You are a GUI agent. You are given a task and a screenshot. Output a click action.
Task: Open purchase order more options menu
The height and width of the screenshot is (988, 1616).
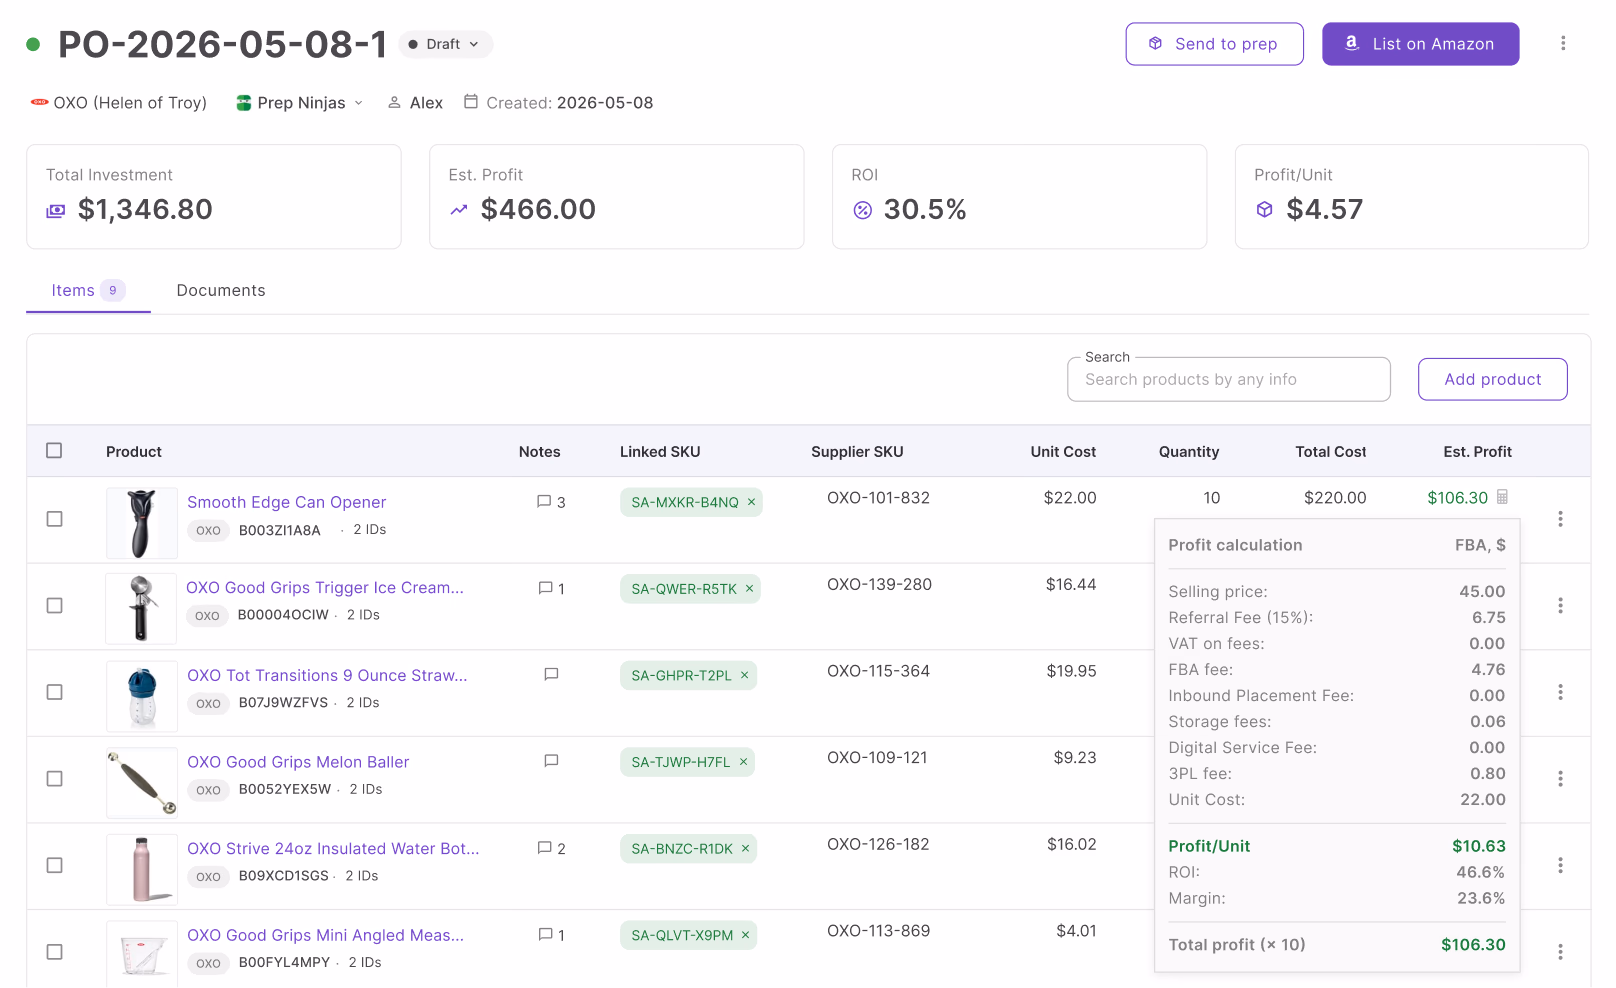click(x=1563, y=43)
